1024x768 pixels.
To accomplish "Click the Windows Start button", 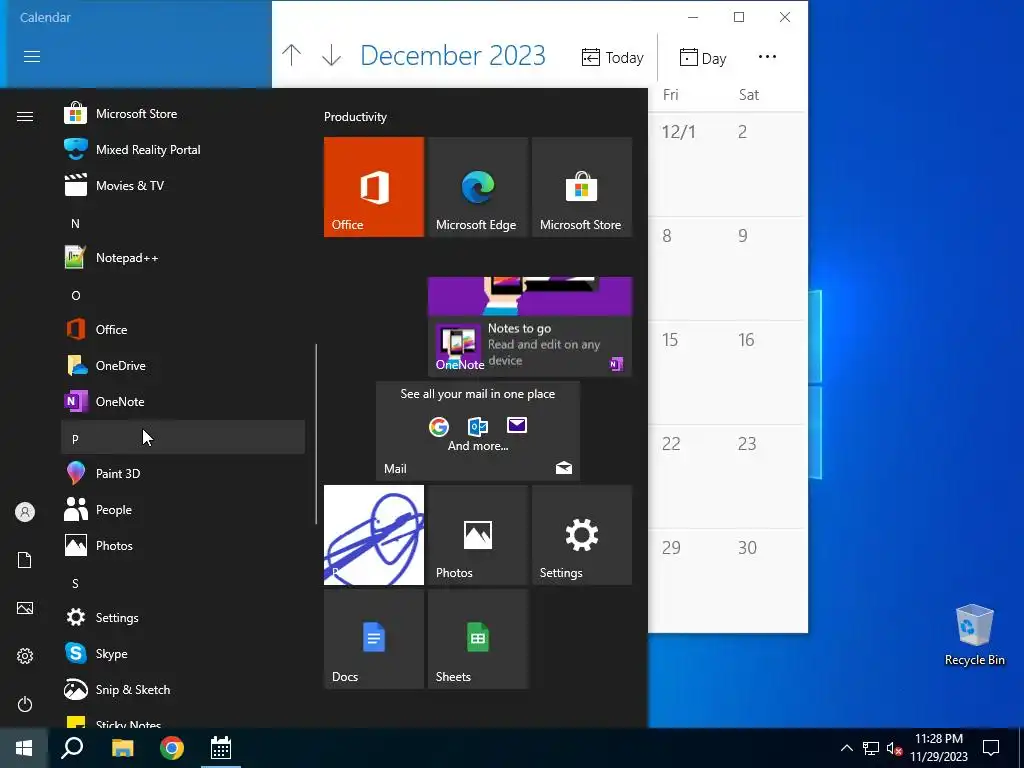I will point(24,748).
